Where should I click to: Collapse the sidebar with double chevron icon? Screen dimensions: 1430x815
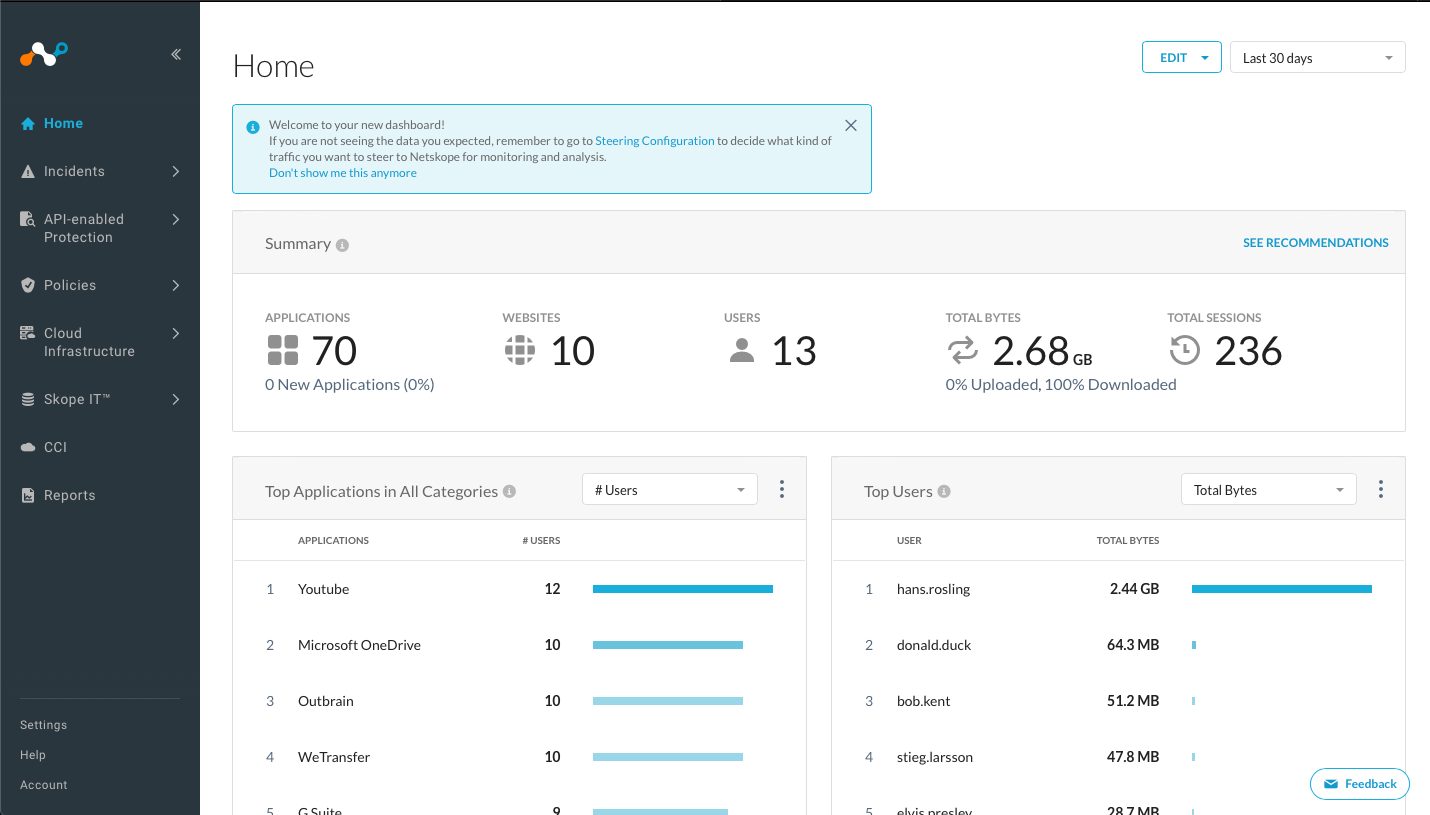click(x=176, y=55)
